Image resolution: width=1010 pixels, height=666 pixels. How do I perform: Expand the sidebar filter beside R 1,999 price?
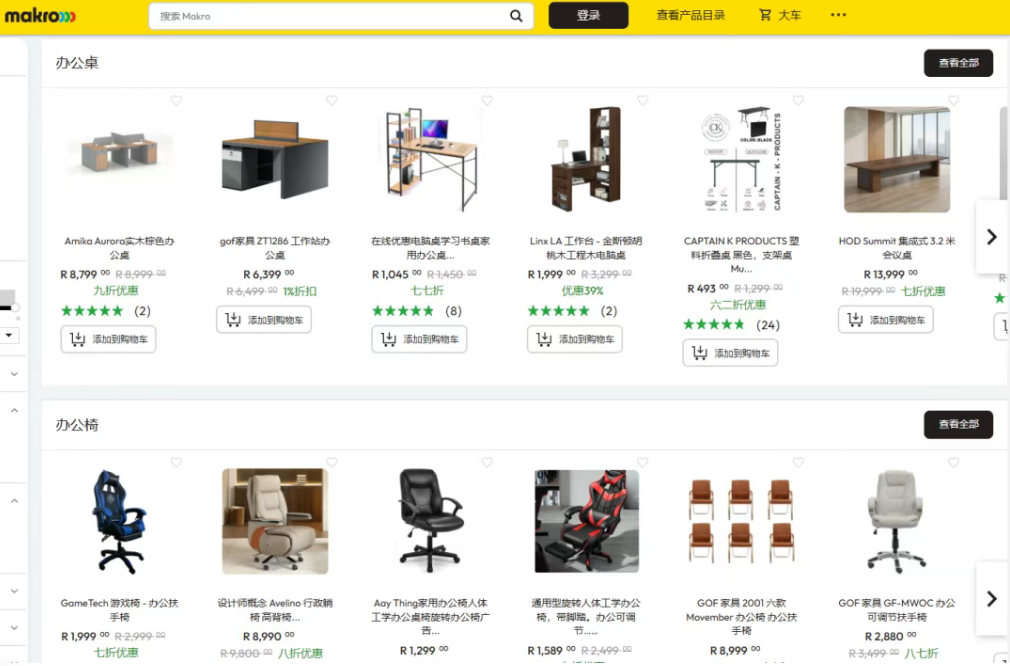[14, 627]
